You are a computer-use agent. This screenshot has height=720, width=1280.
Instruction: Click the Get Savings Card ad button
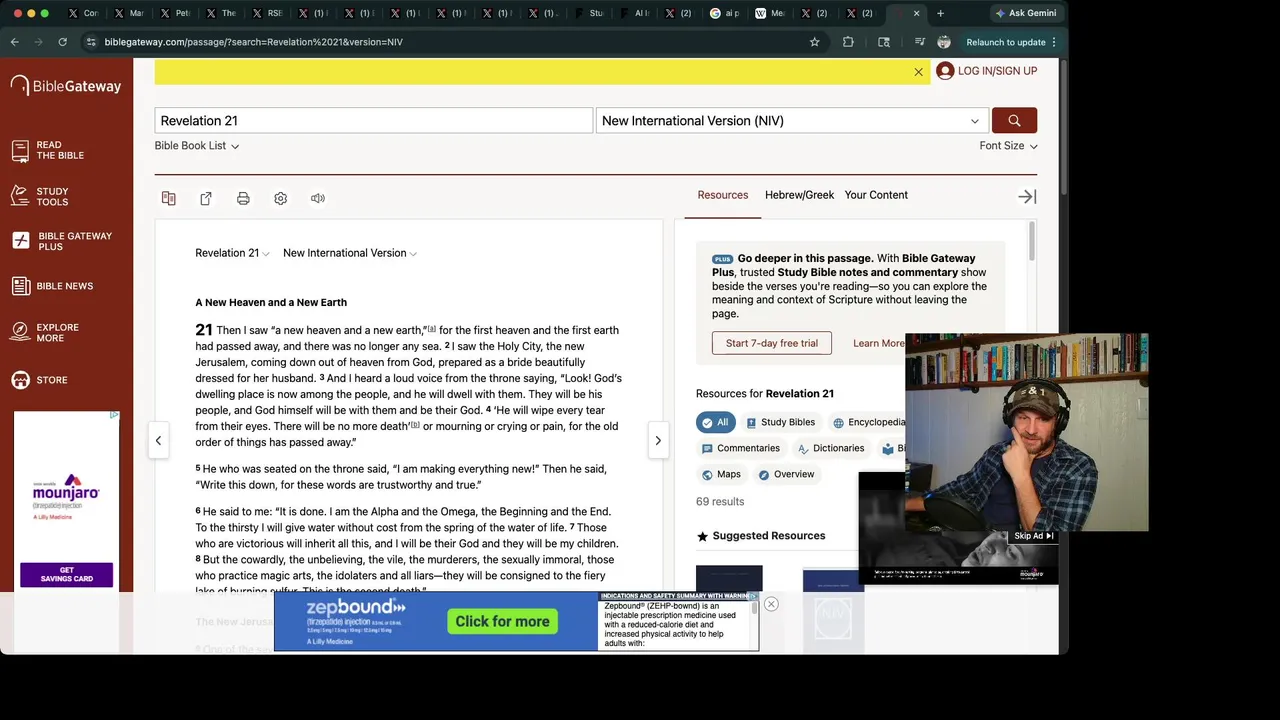coord(66,575)
